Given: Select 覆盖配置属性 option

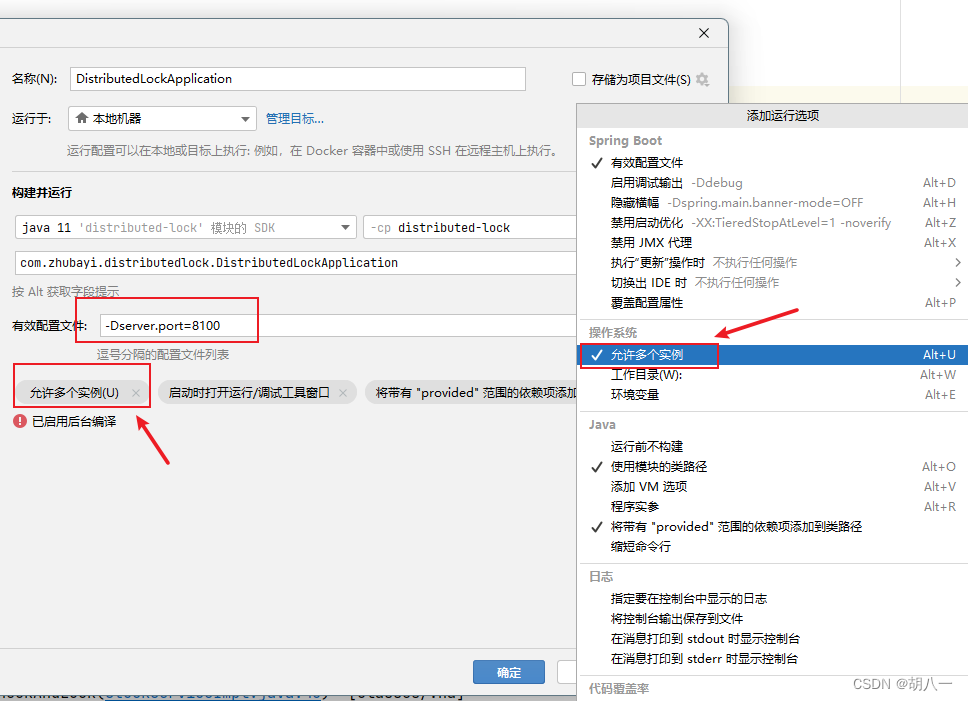Looking at the screenshot, I should 773,303.
